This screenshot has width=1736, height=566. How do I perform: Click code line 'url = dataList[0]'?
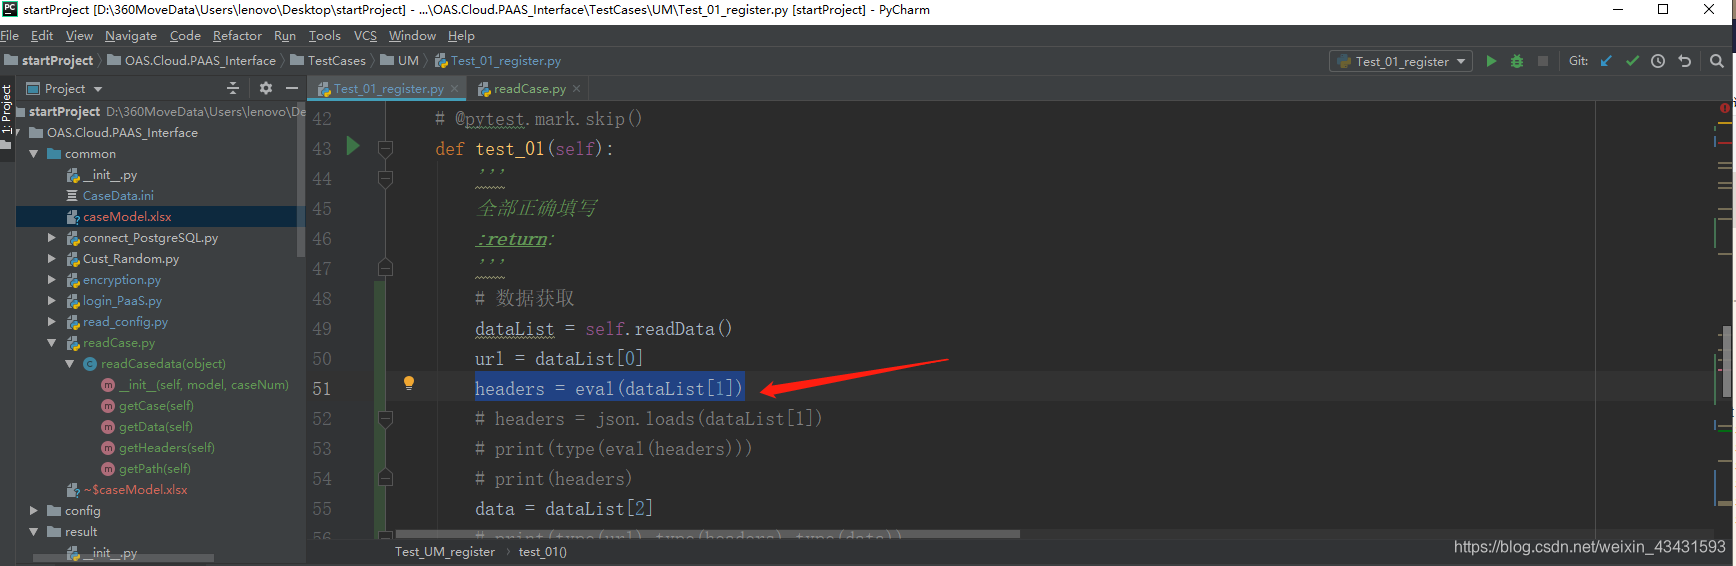tap(559, 359)
